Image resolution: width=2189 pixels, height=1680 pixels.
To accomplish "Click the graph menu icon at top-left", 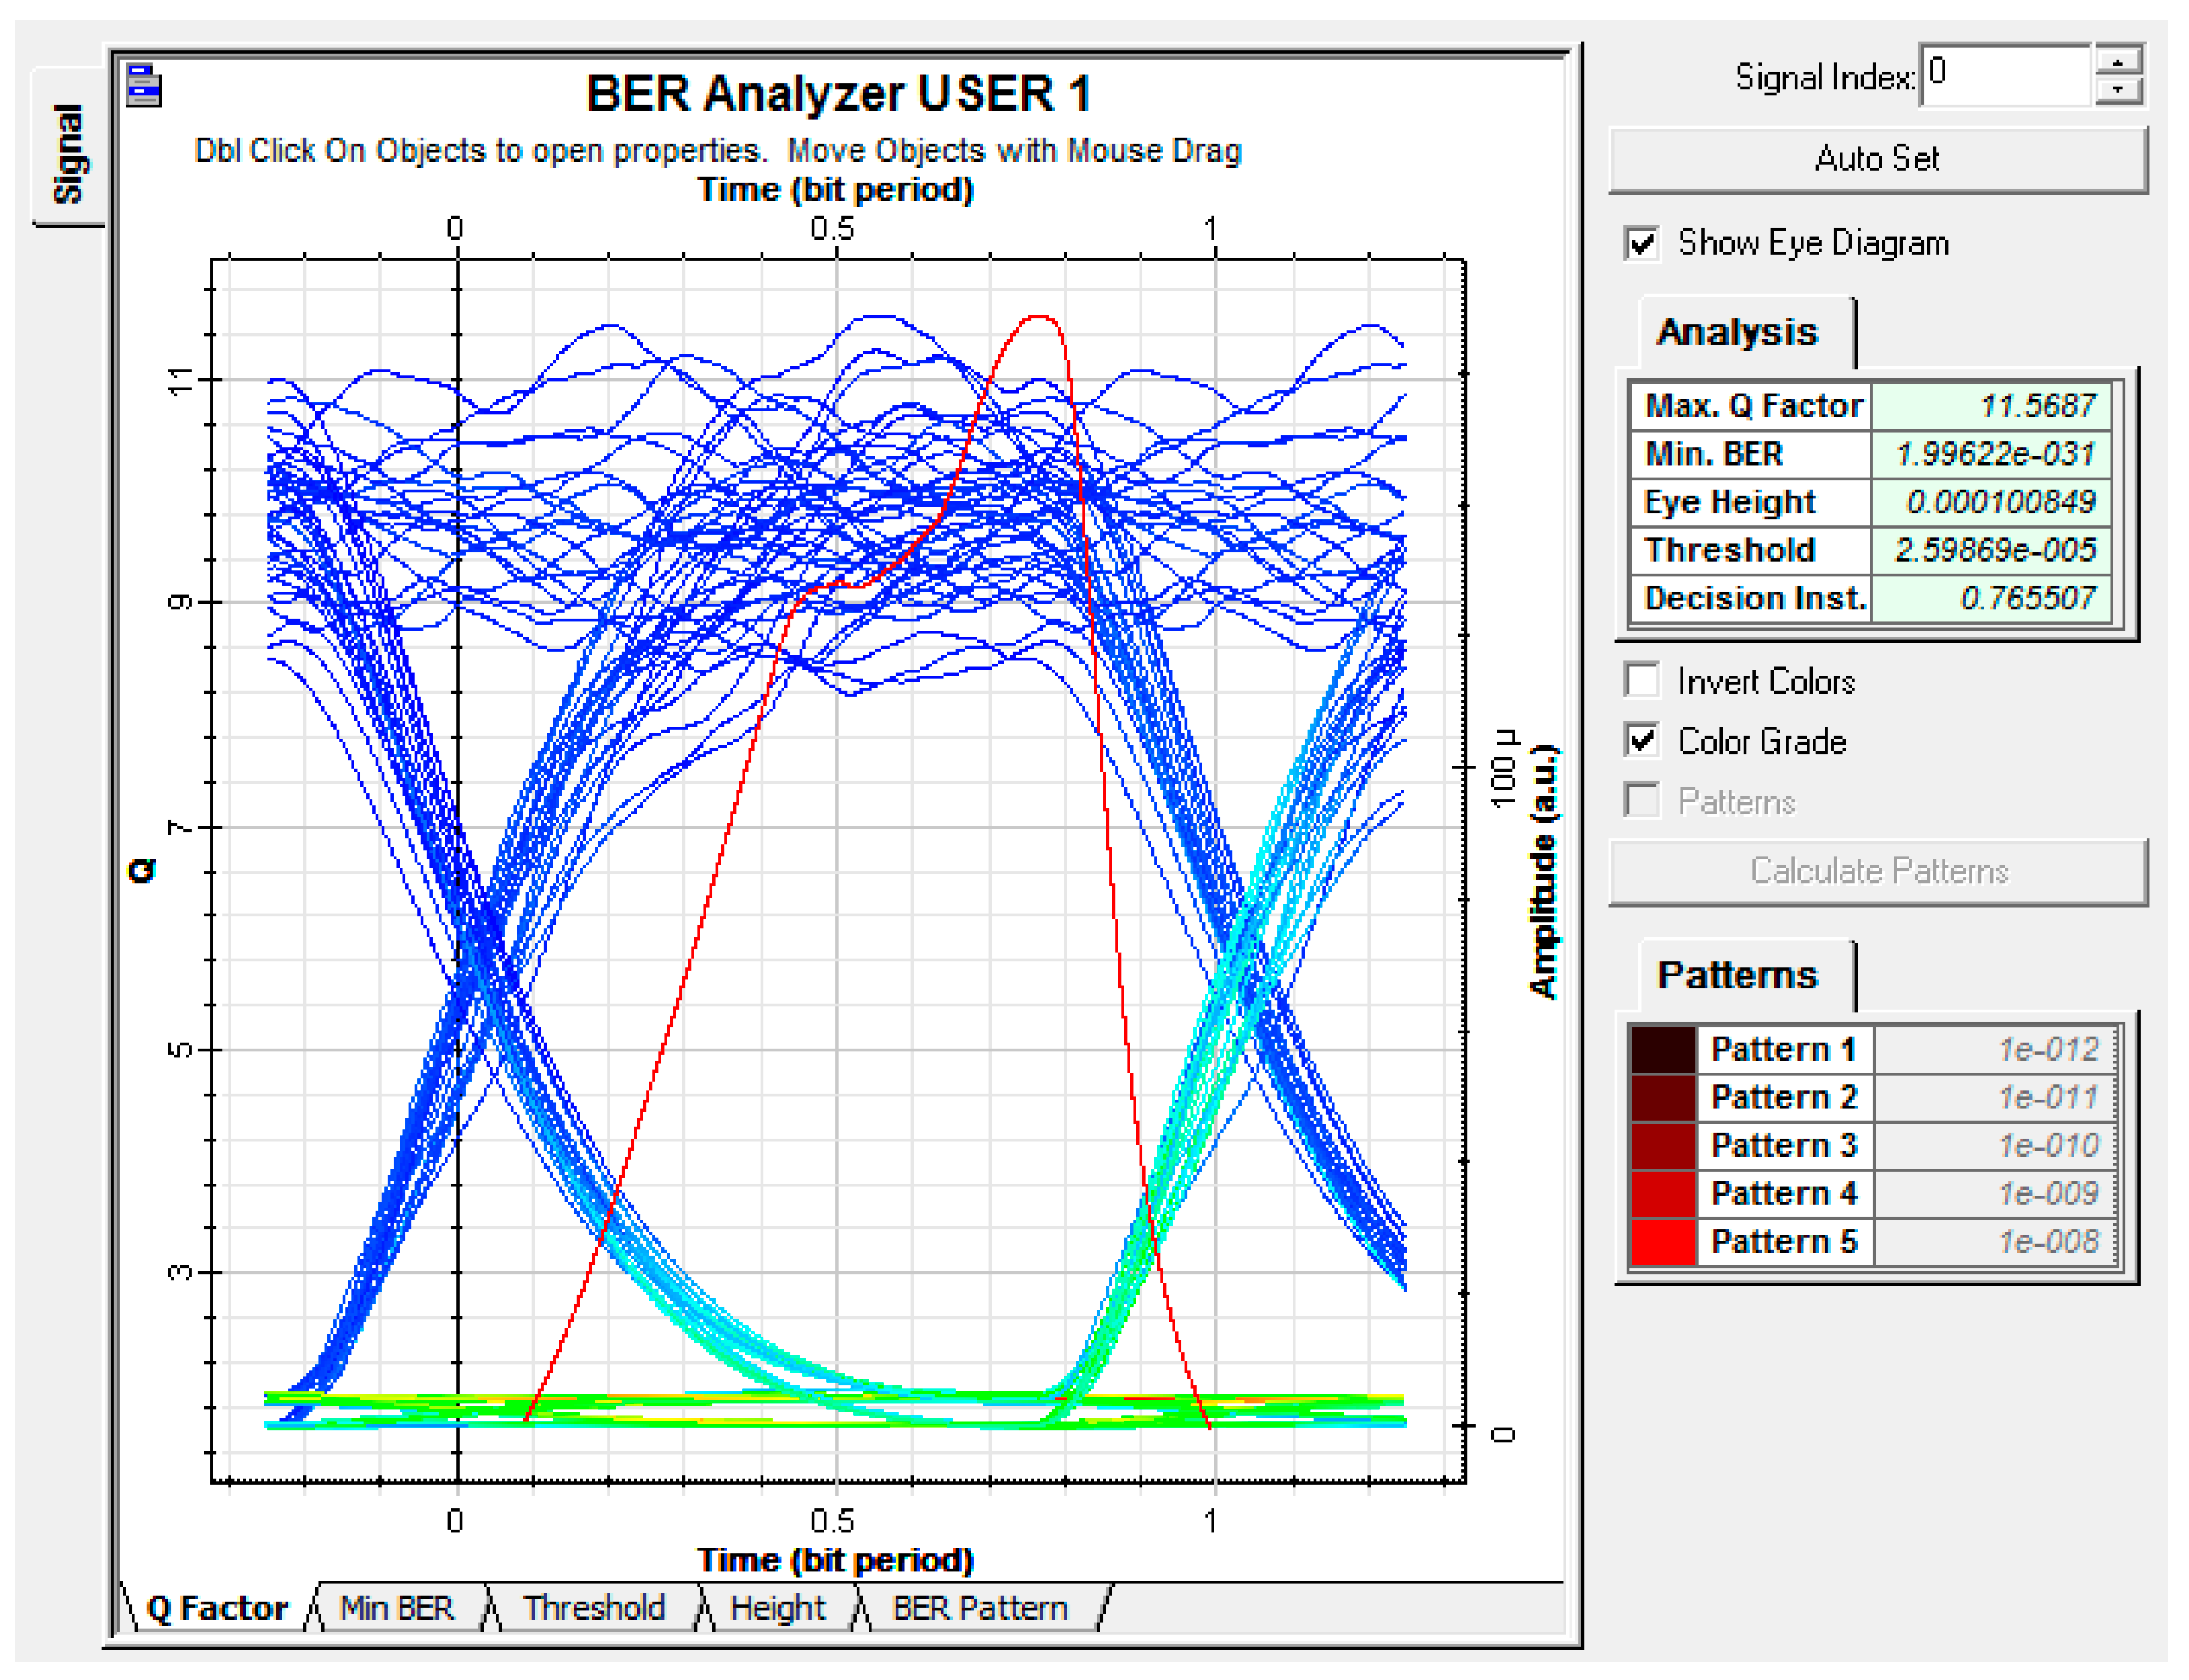I will pos(144,86).
